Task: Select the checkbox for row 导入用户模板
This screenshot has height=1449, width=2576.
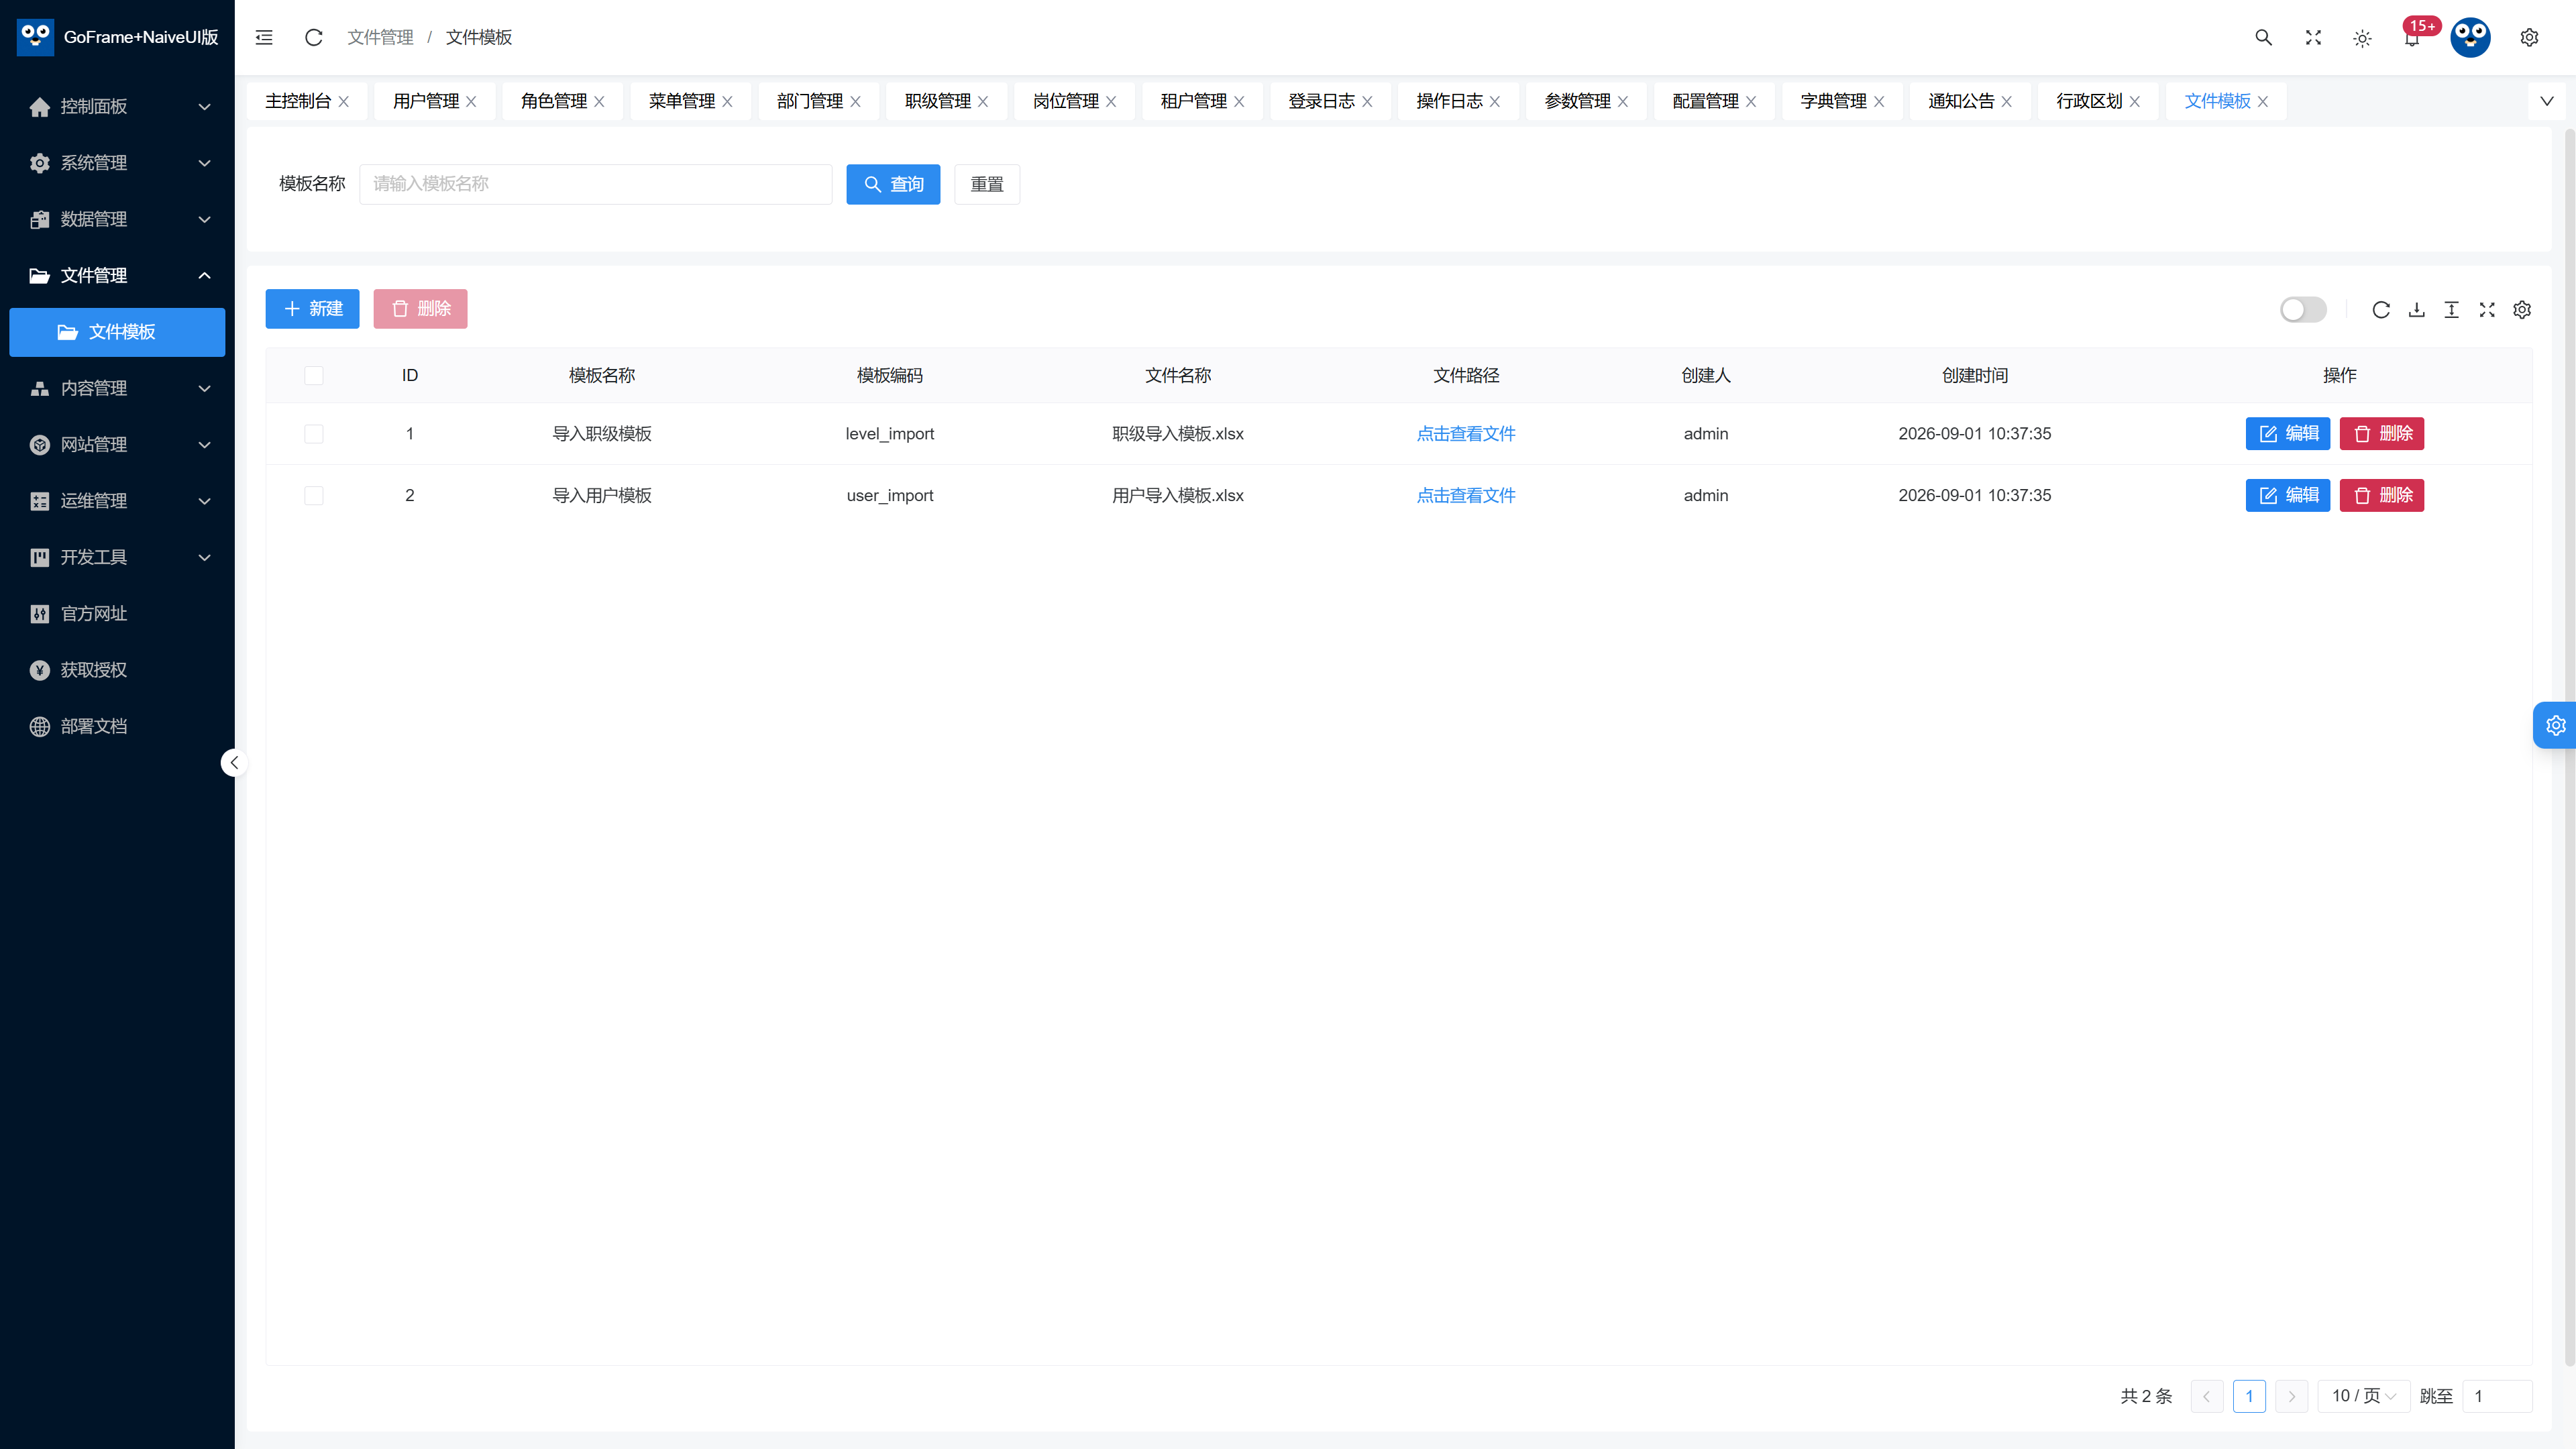Action: pos(313,495)
